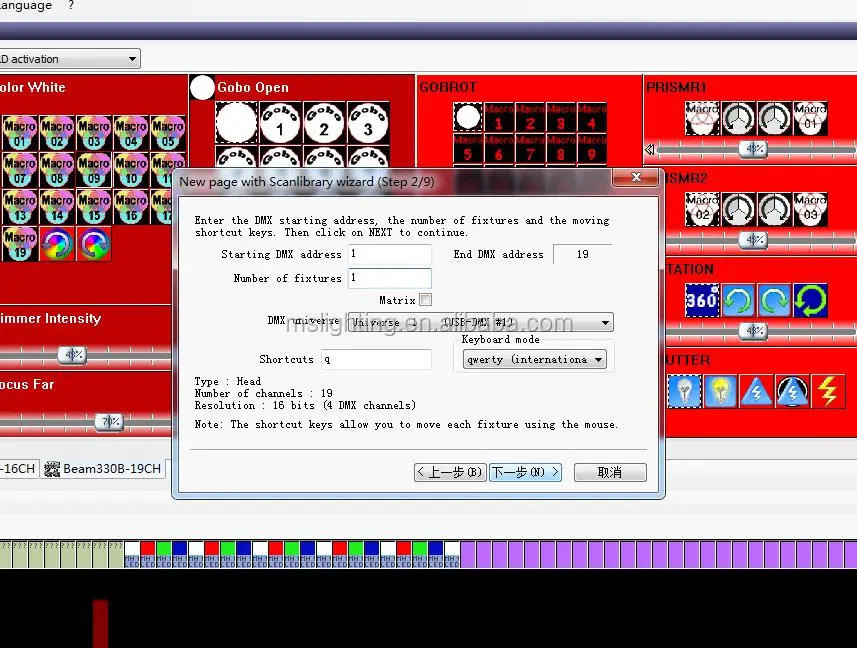The image size is (857, 648).
Task: Click GOBROT Macro 1 icon
Action: [x=497, y=118]
